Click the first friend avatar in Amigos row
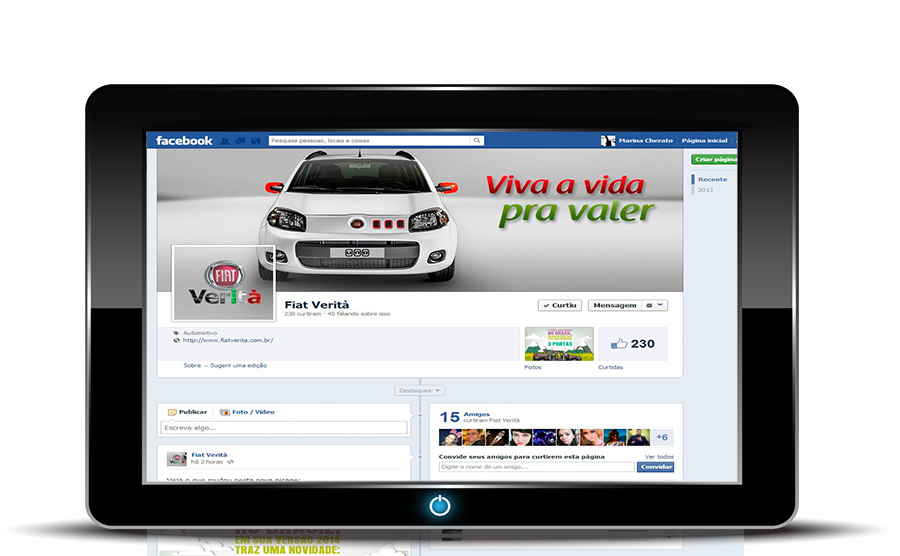The width and height of the screenshot is (900, 556). tap(450, 437)
